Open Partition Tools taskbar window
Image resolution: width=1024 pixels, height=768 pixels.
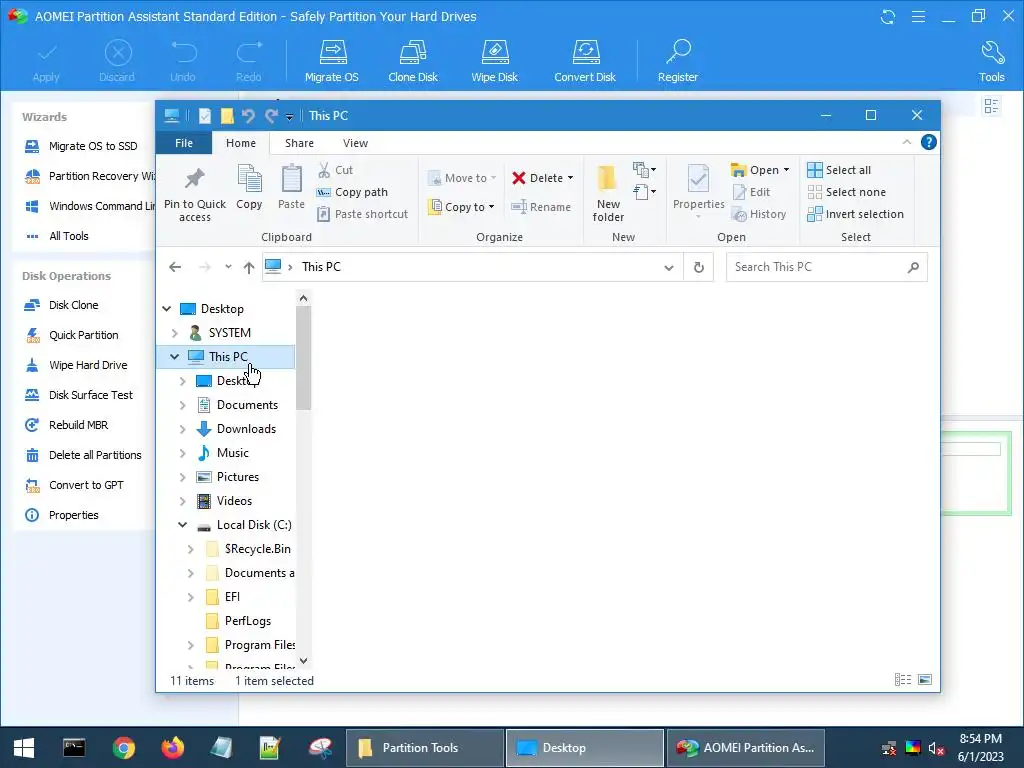point(424,748)
